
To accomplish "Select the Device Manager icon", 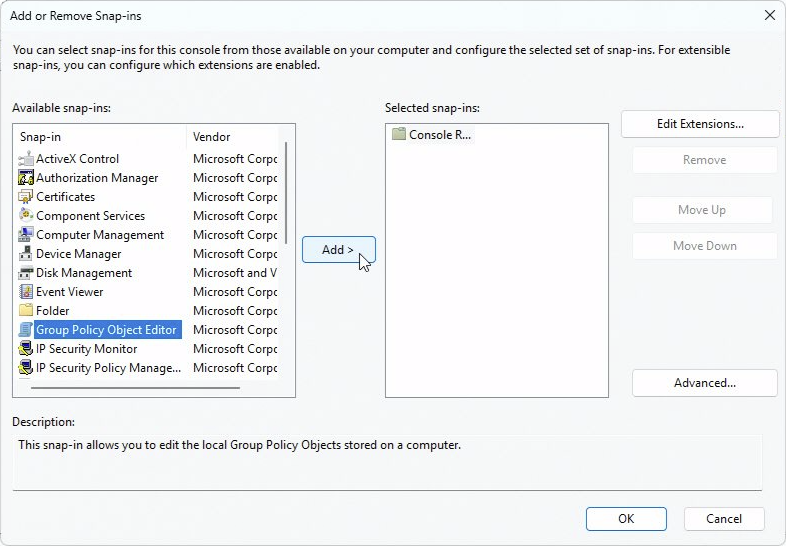I will (x=26, y=254).
